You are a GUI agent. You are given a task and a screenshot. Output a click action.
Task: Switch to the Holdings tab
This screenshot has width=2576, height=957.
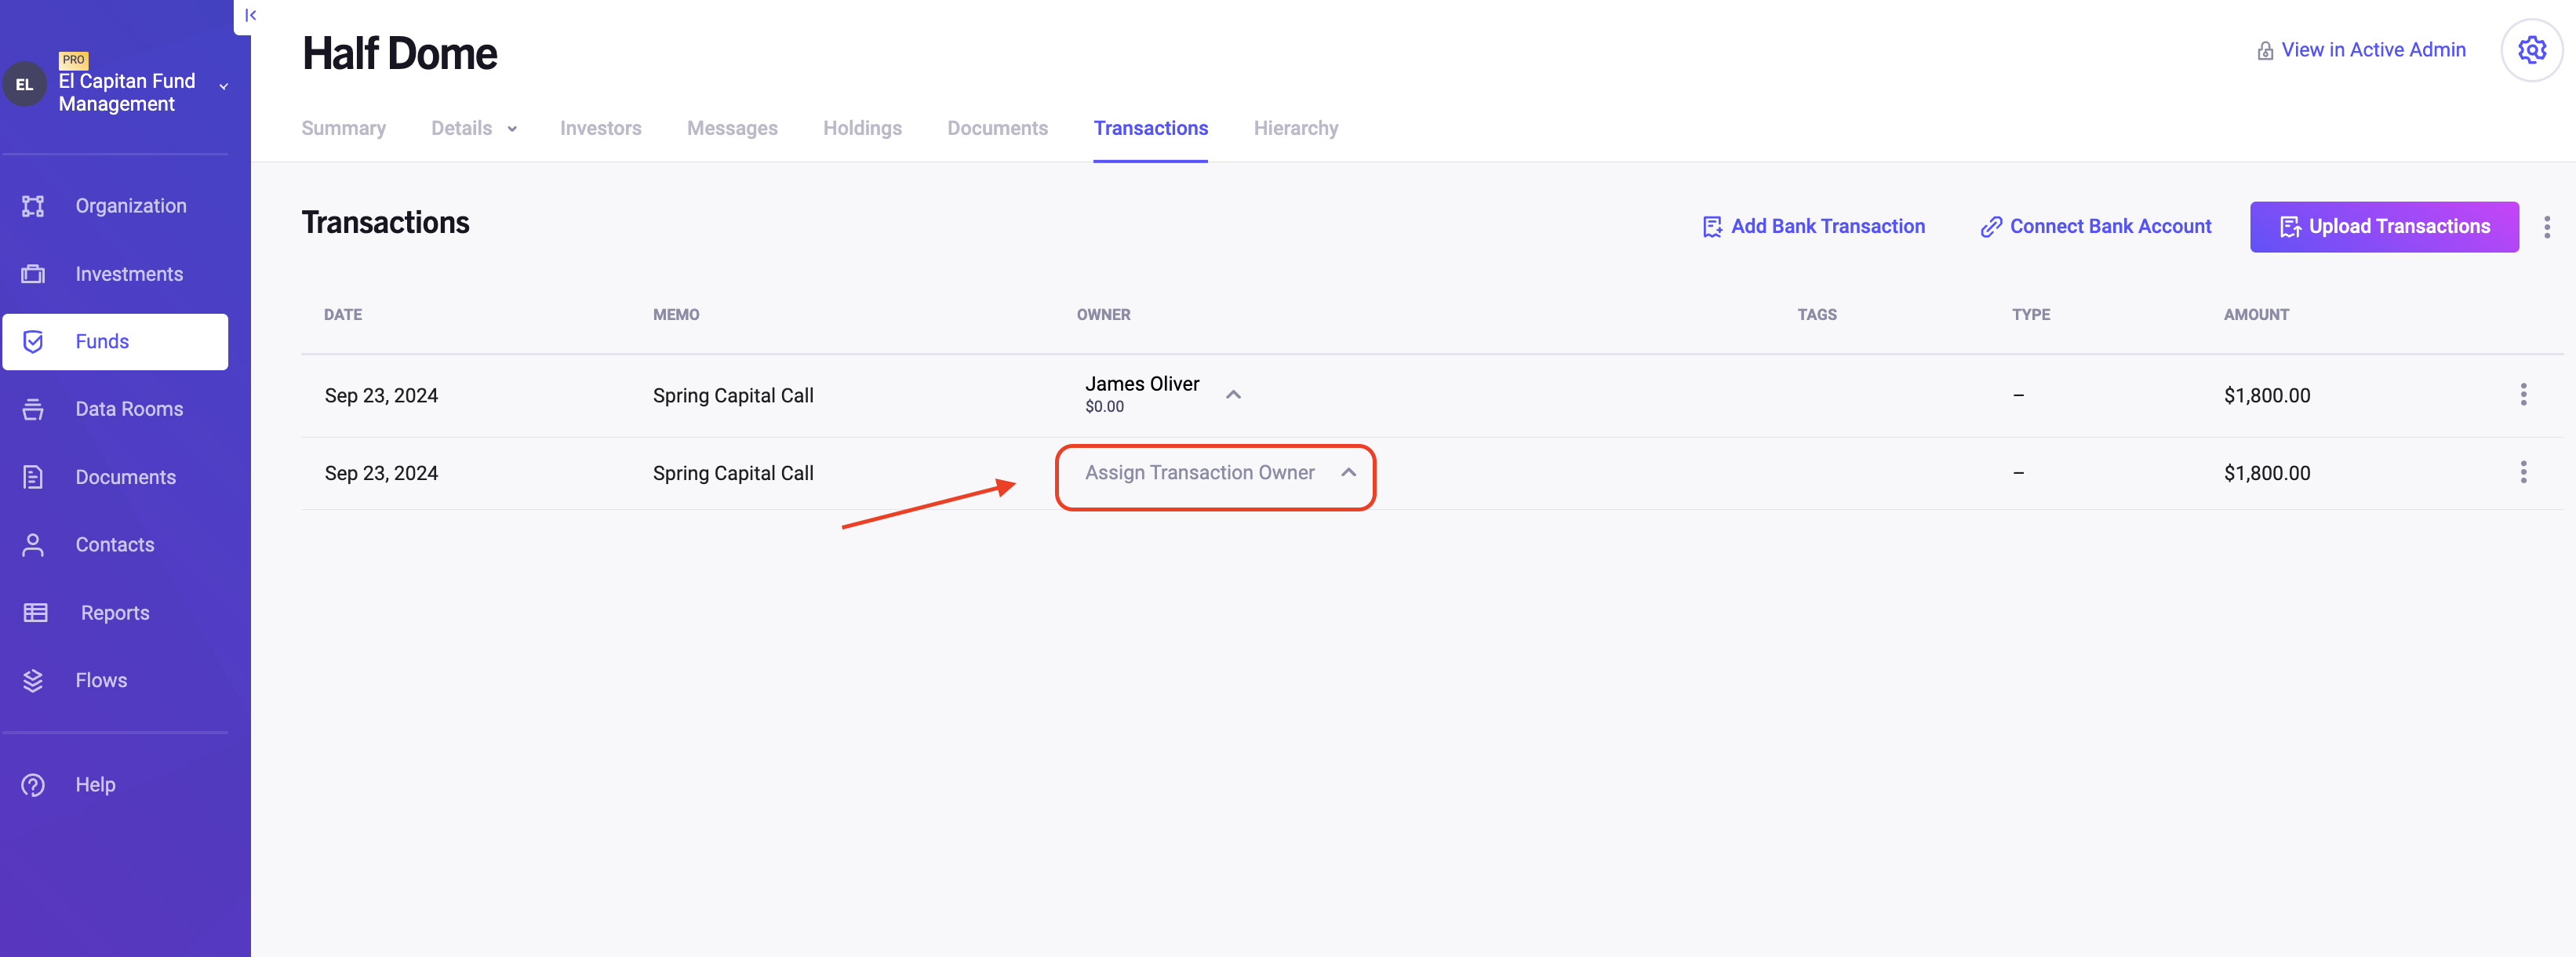[862, 128]
